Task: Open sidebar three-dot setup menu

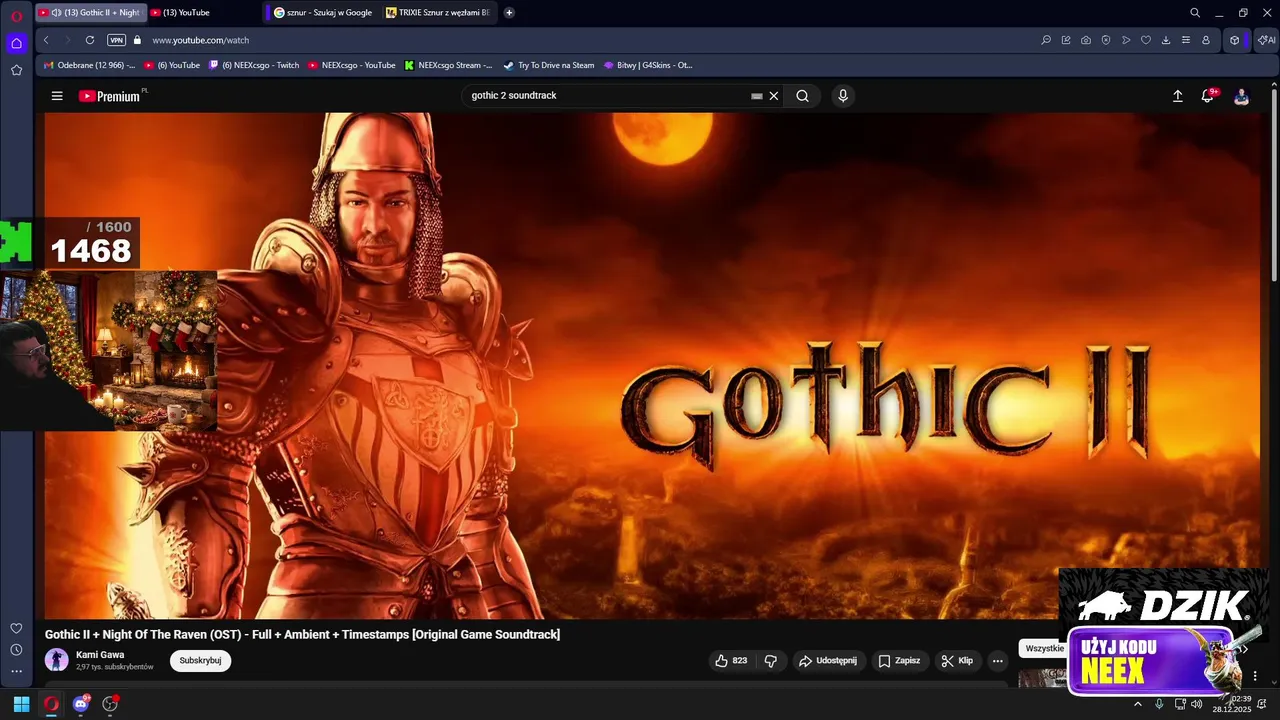Action: (16, 672)
